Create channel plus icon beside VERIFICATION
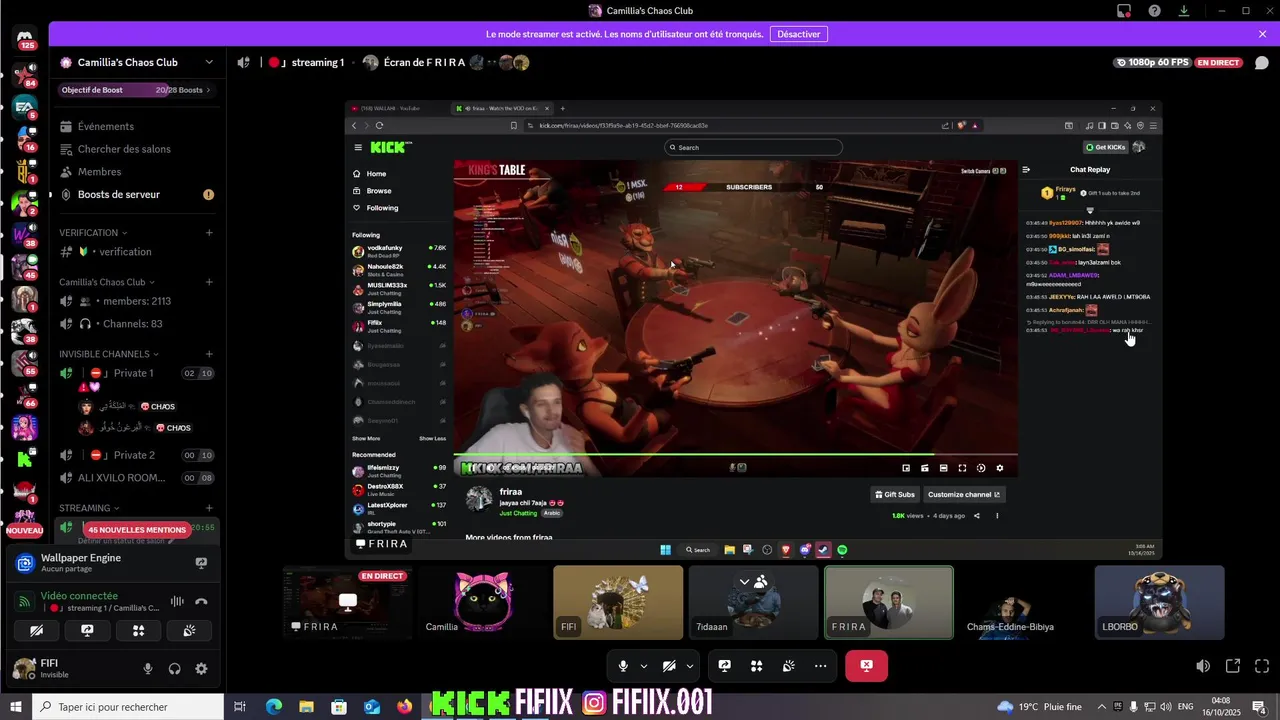Viewport: 1280px width, 720px height. click(209, 232)
